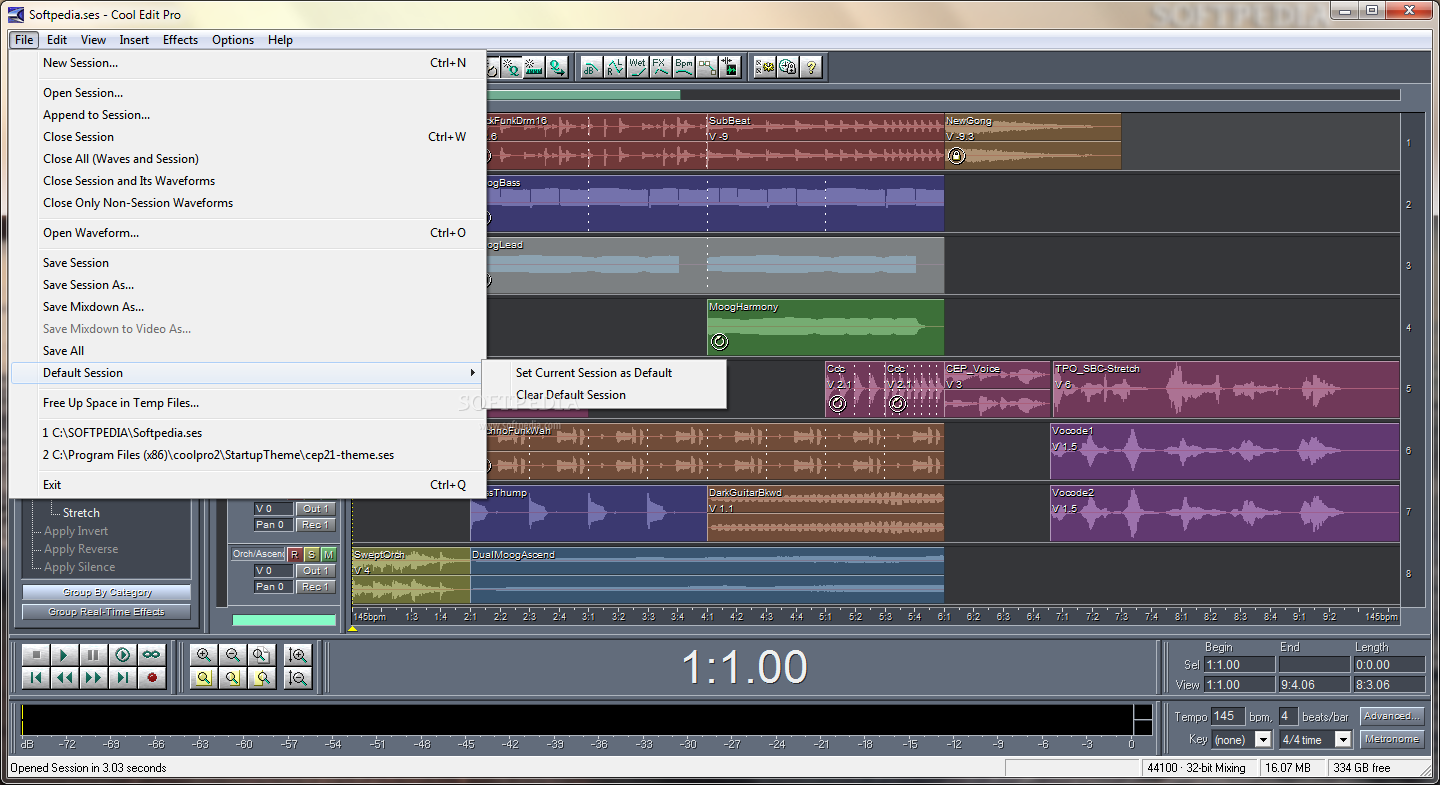Choose New Session... from the File menu
The width and height of the screenshot is (1440, 785).
(x=247, y=63)
